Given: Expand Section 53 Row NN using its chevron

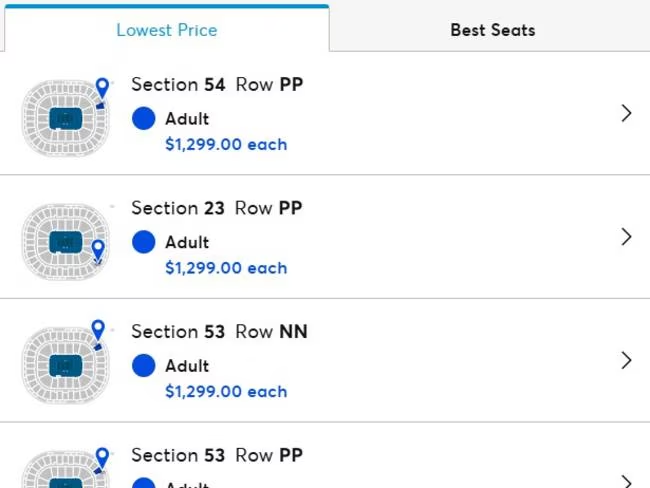Looking at the screenshot, I should [627, 360].
